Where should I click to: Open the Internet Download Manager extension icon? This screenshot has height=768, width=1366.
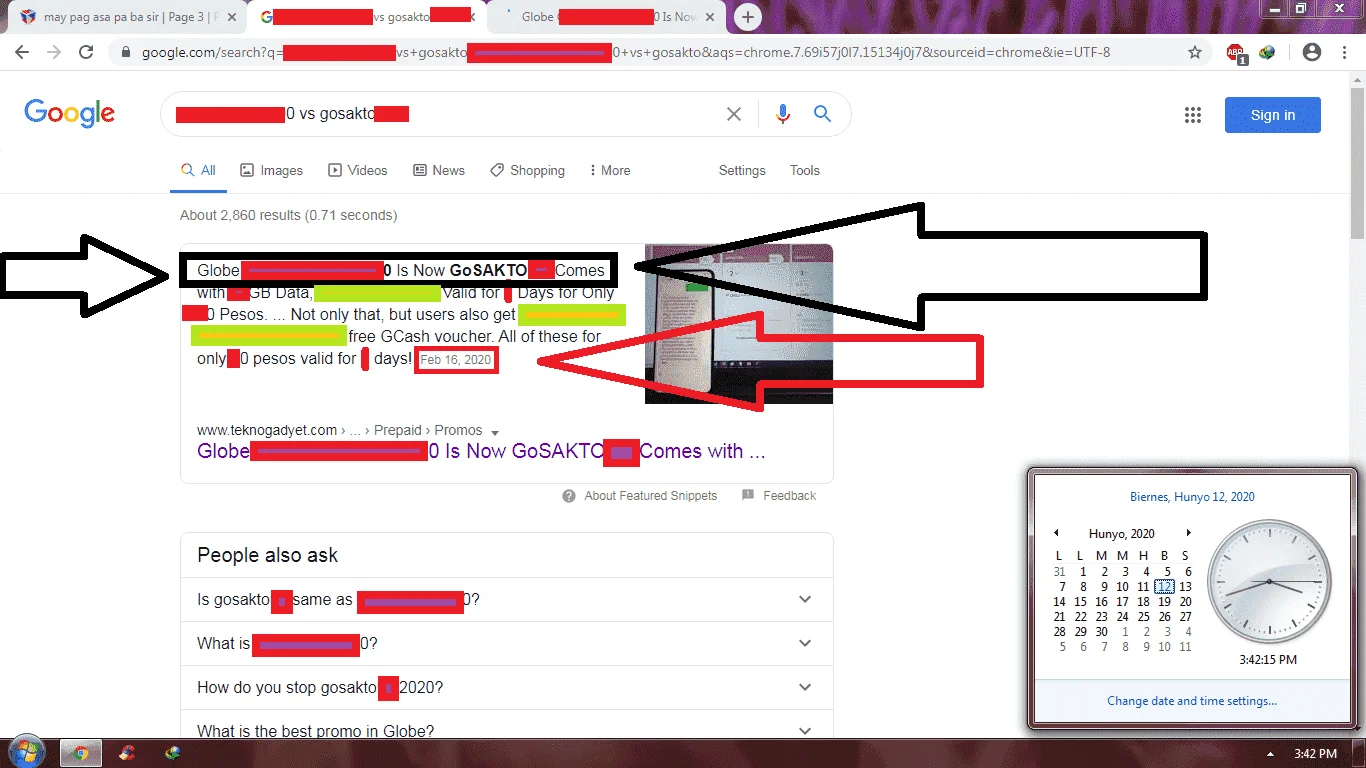tap(1267, 52)
